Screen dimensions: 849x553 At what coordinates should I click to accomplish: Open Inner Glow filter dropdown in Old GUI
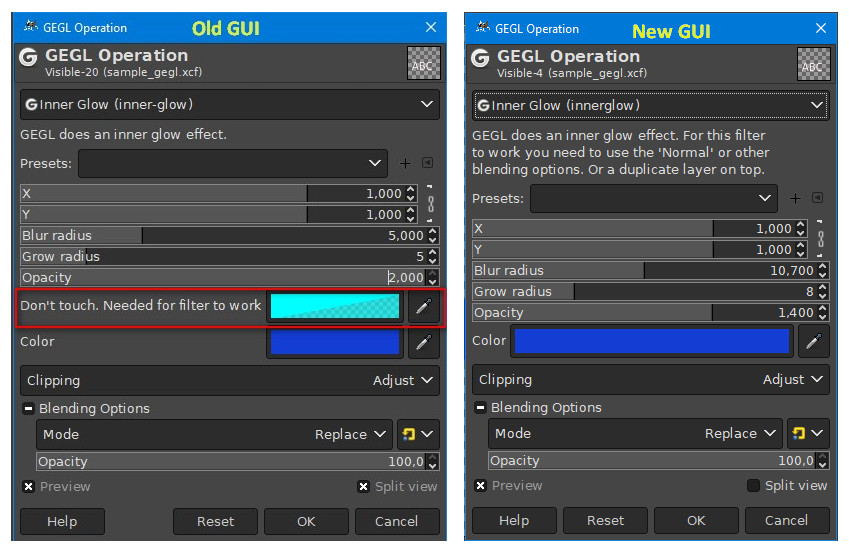point(230,105)
